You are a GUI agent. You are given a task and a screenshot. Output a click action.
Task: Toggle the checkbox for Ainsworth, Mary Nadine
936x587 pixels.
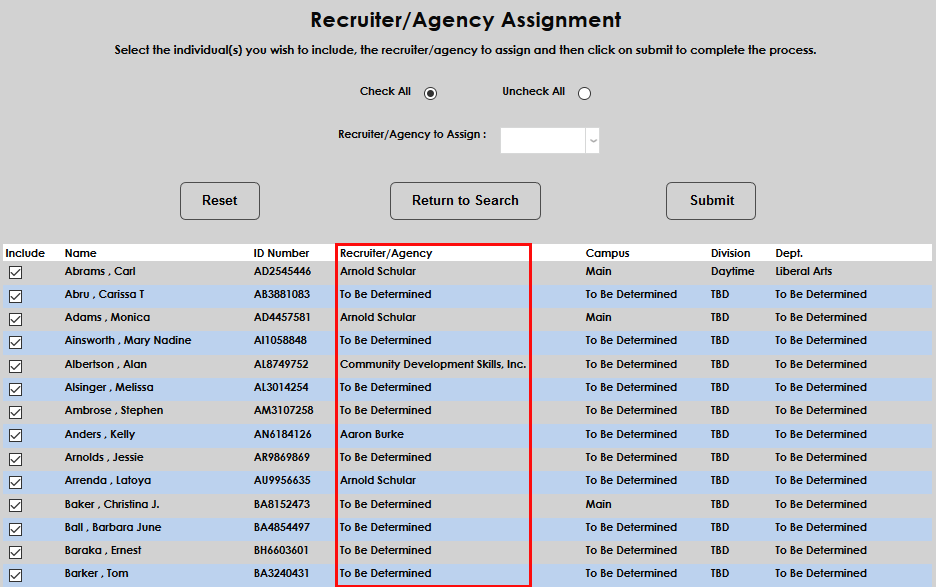click(15, 340)
